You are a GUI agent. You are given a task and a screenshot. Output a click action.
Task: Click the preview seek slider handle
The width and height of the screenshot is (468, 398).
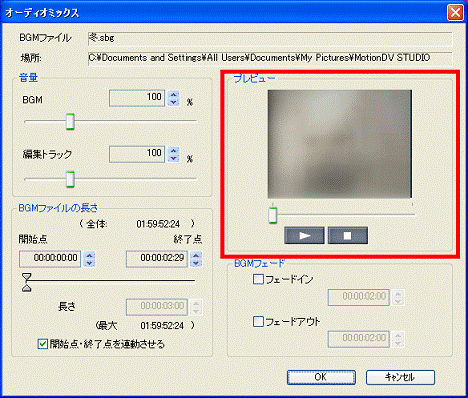(x=273, y=215)
